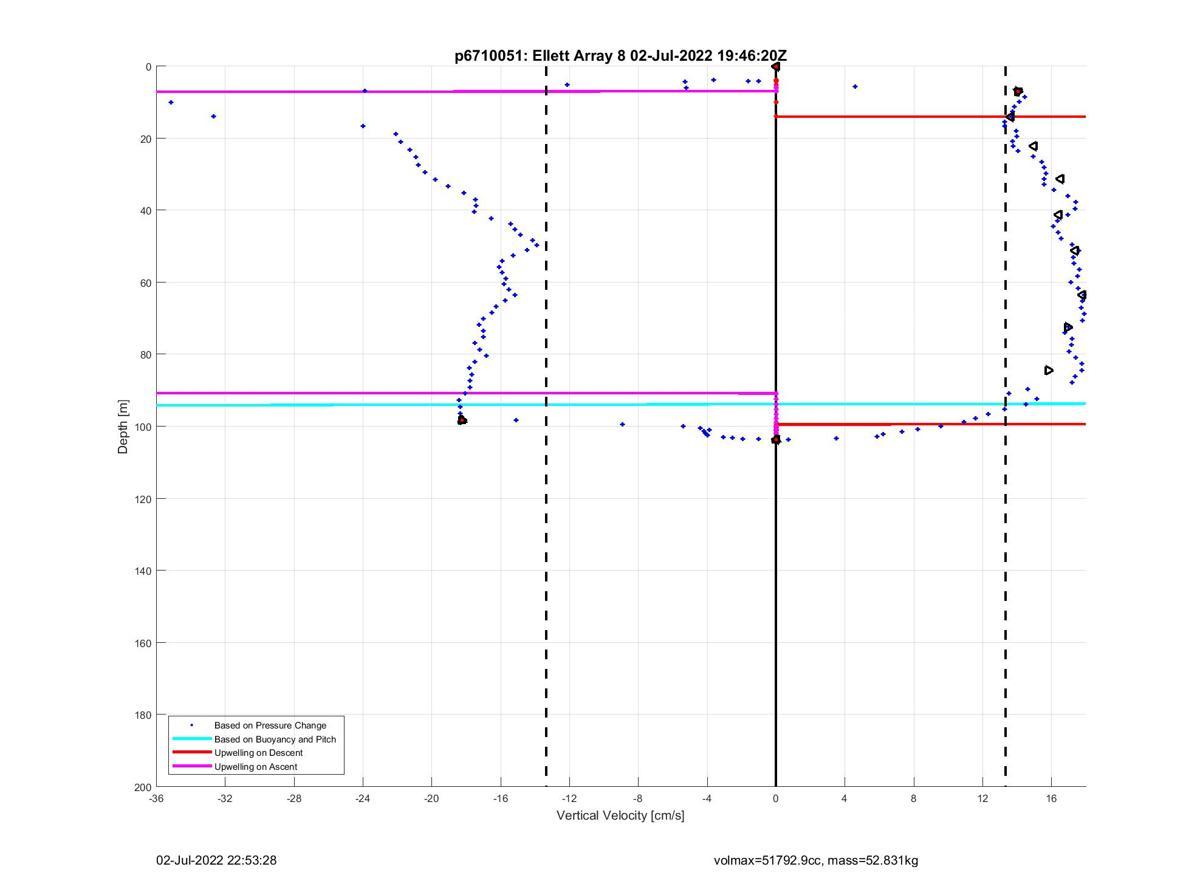The height and width of the screenshot is (885, 1200).
Task: Click the 120 tick on the depth axis
Action: pyautogui.click(x=142, y=499)
